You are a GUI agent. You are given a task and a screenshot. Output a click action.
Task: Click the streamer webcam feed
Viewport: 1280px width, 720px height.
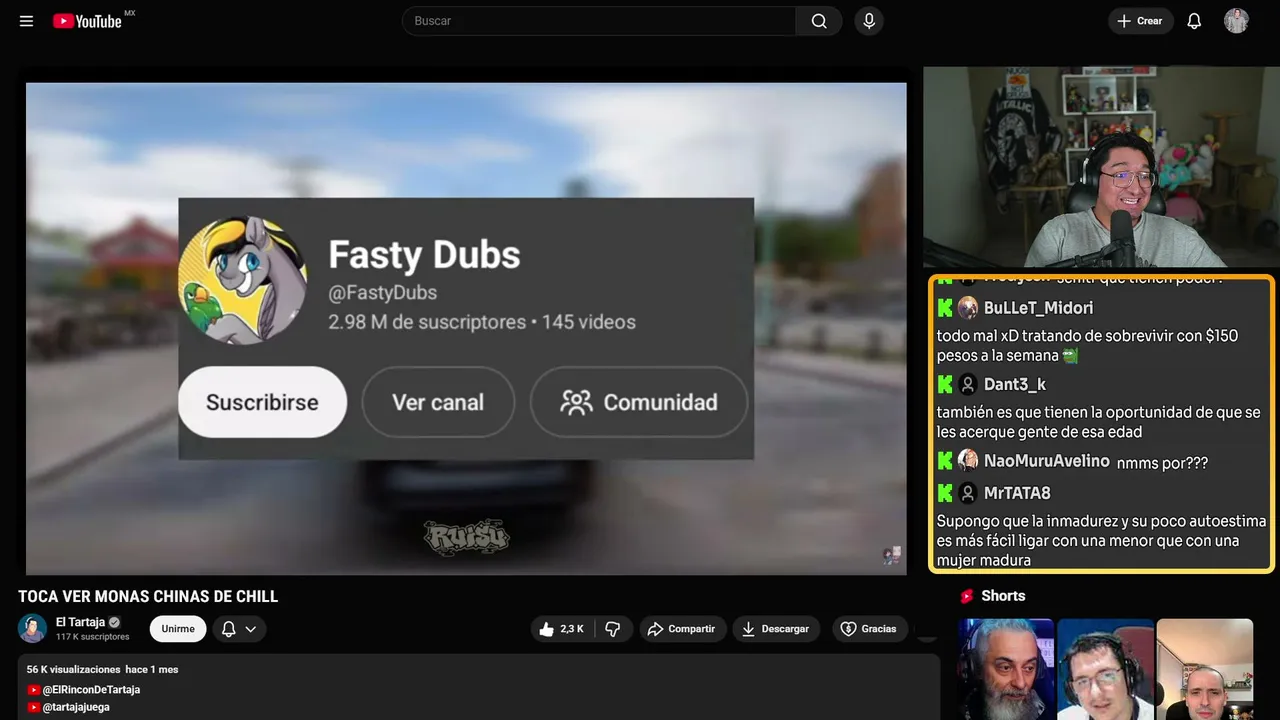click(x=1101, y=167)
